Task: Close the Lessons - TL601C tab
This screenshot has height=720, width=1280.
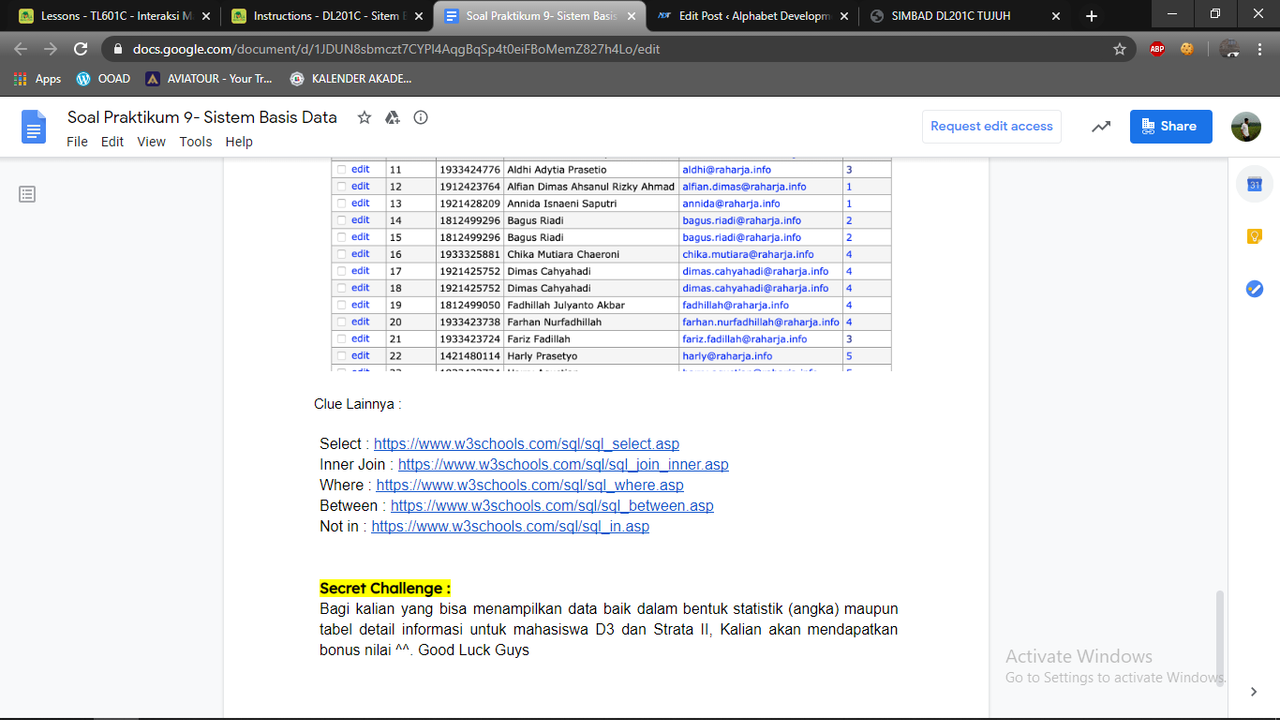Action: point(204,16)
